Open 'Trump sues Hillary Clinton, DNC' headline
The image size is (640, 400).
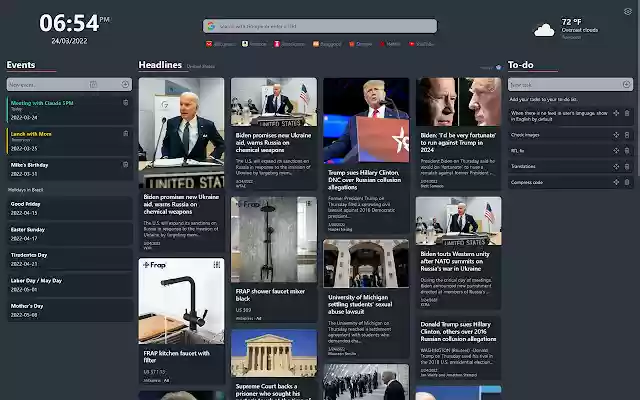(x=364, y=180)
